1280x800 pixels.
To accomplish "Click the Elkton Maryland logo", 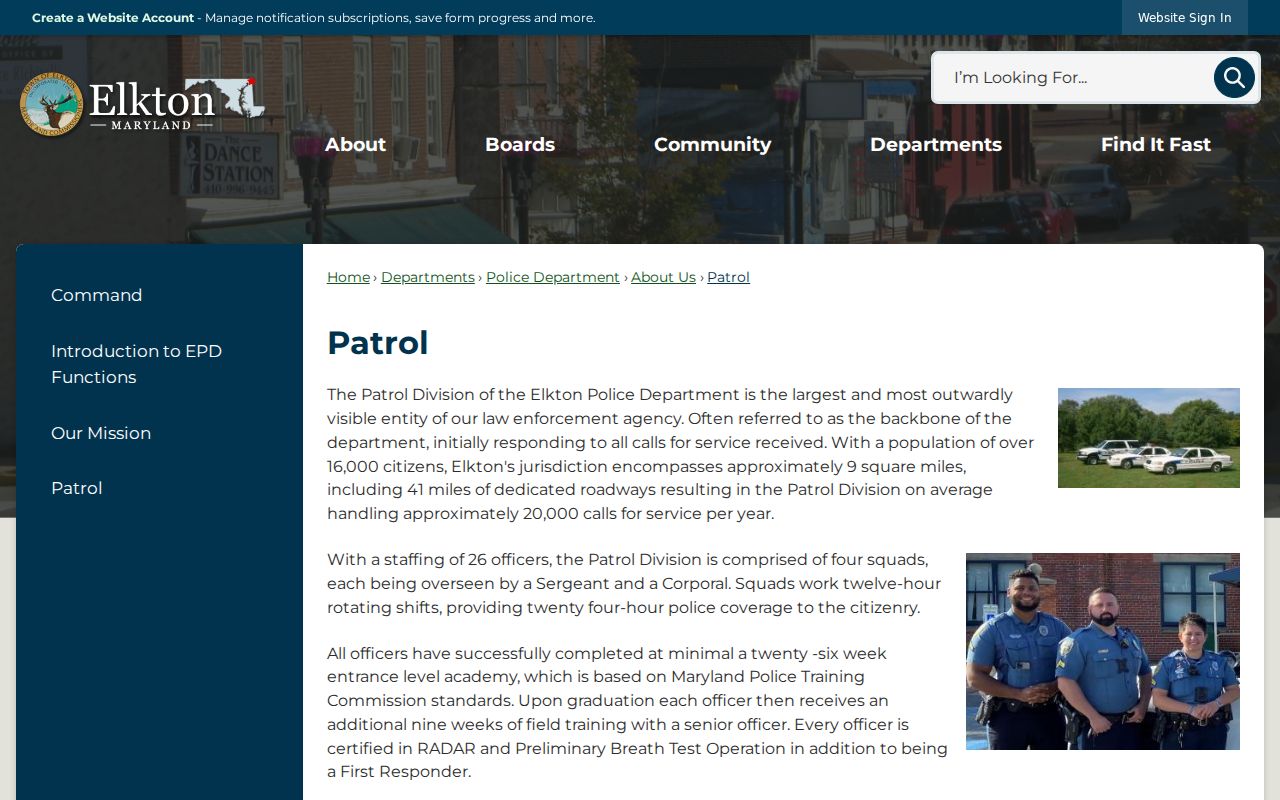I will [142, 104].
